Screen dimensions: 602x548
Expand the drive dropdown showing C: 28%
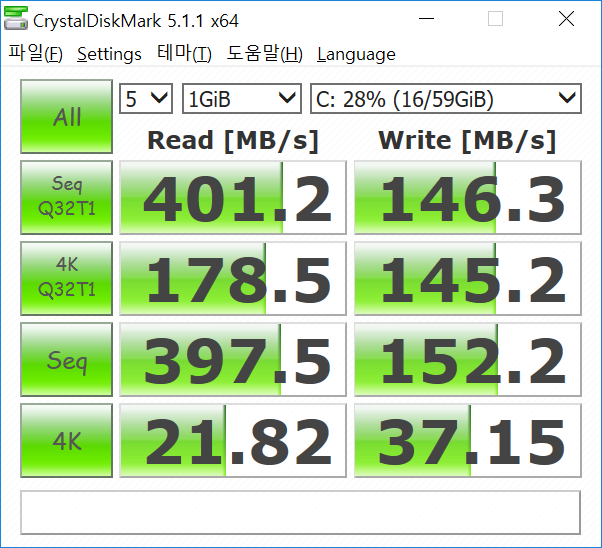(446, 99)
